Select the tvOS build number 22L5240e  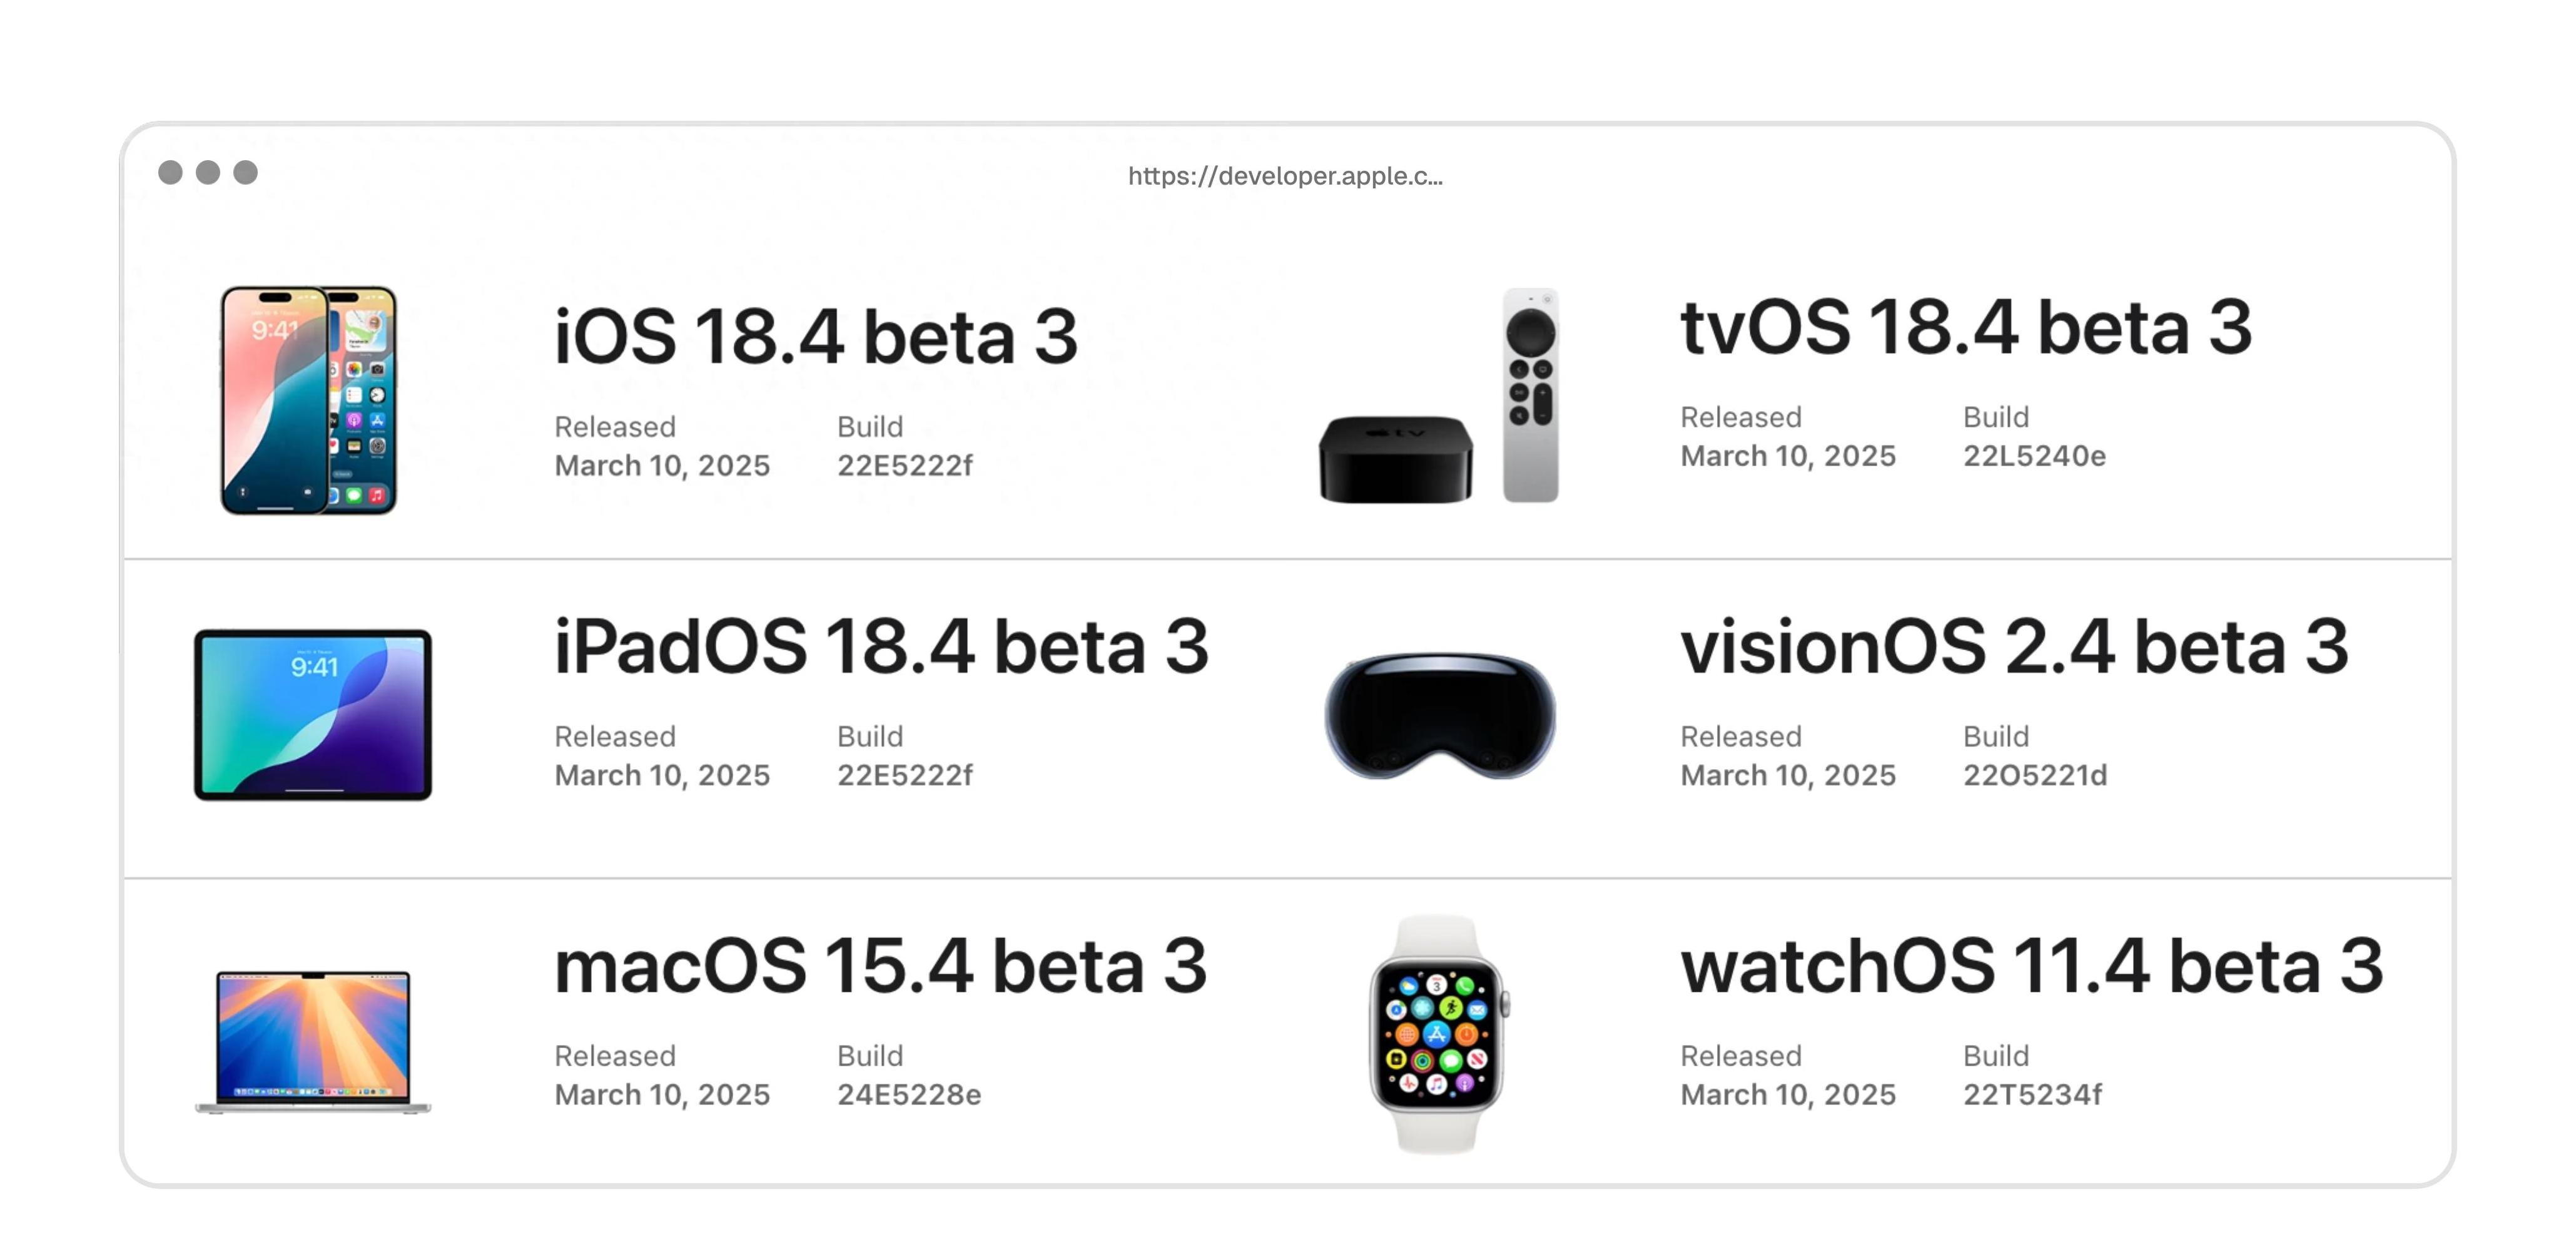[2034, 456]
